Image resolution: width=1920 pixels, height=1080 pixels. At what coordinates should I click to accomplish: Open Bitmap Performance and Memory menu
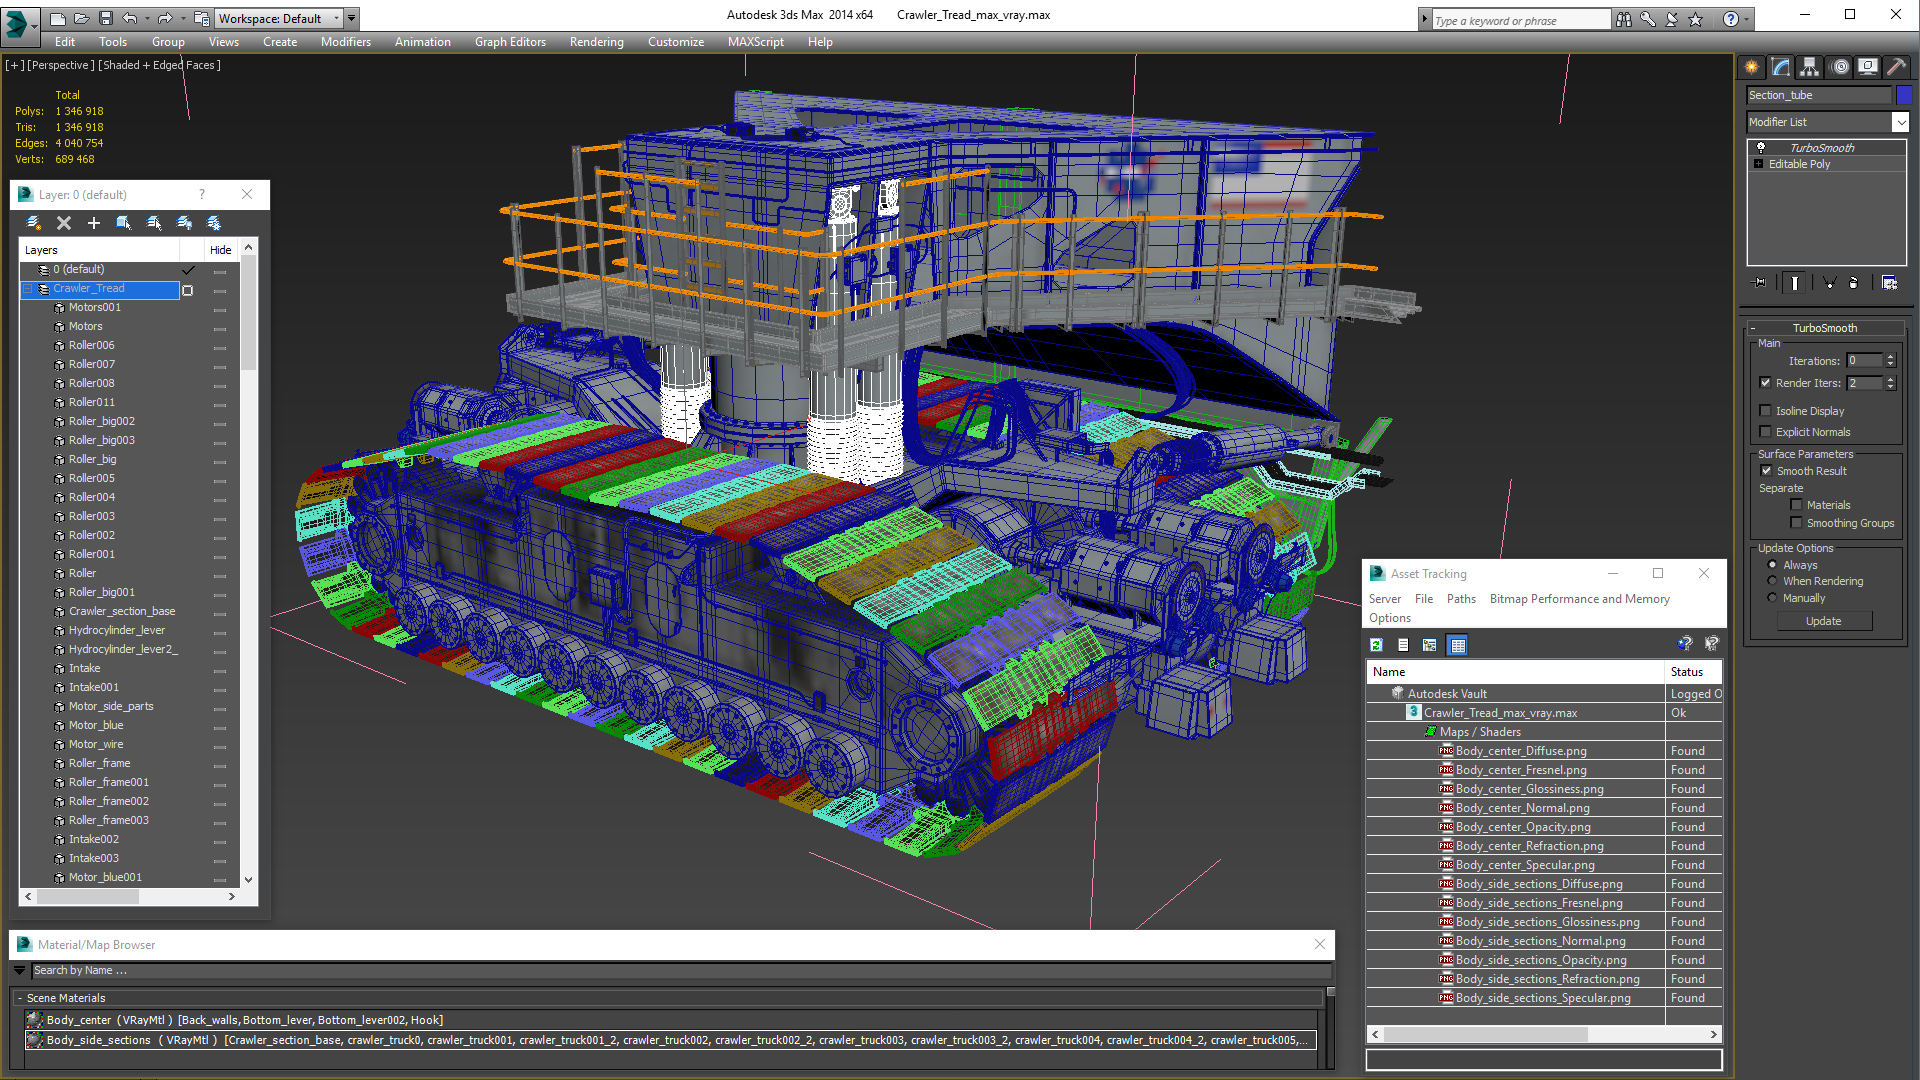pos(1579,599)
